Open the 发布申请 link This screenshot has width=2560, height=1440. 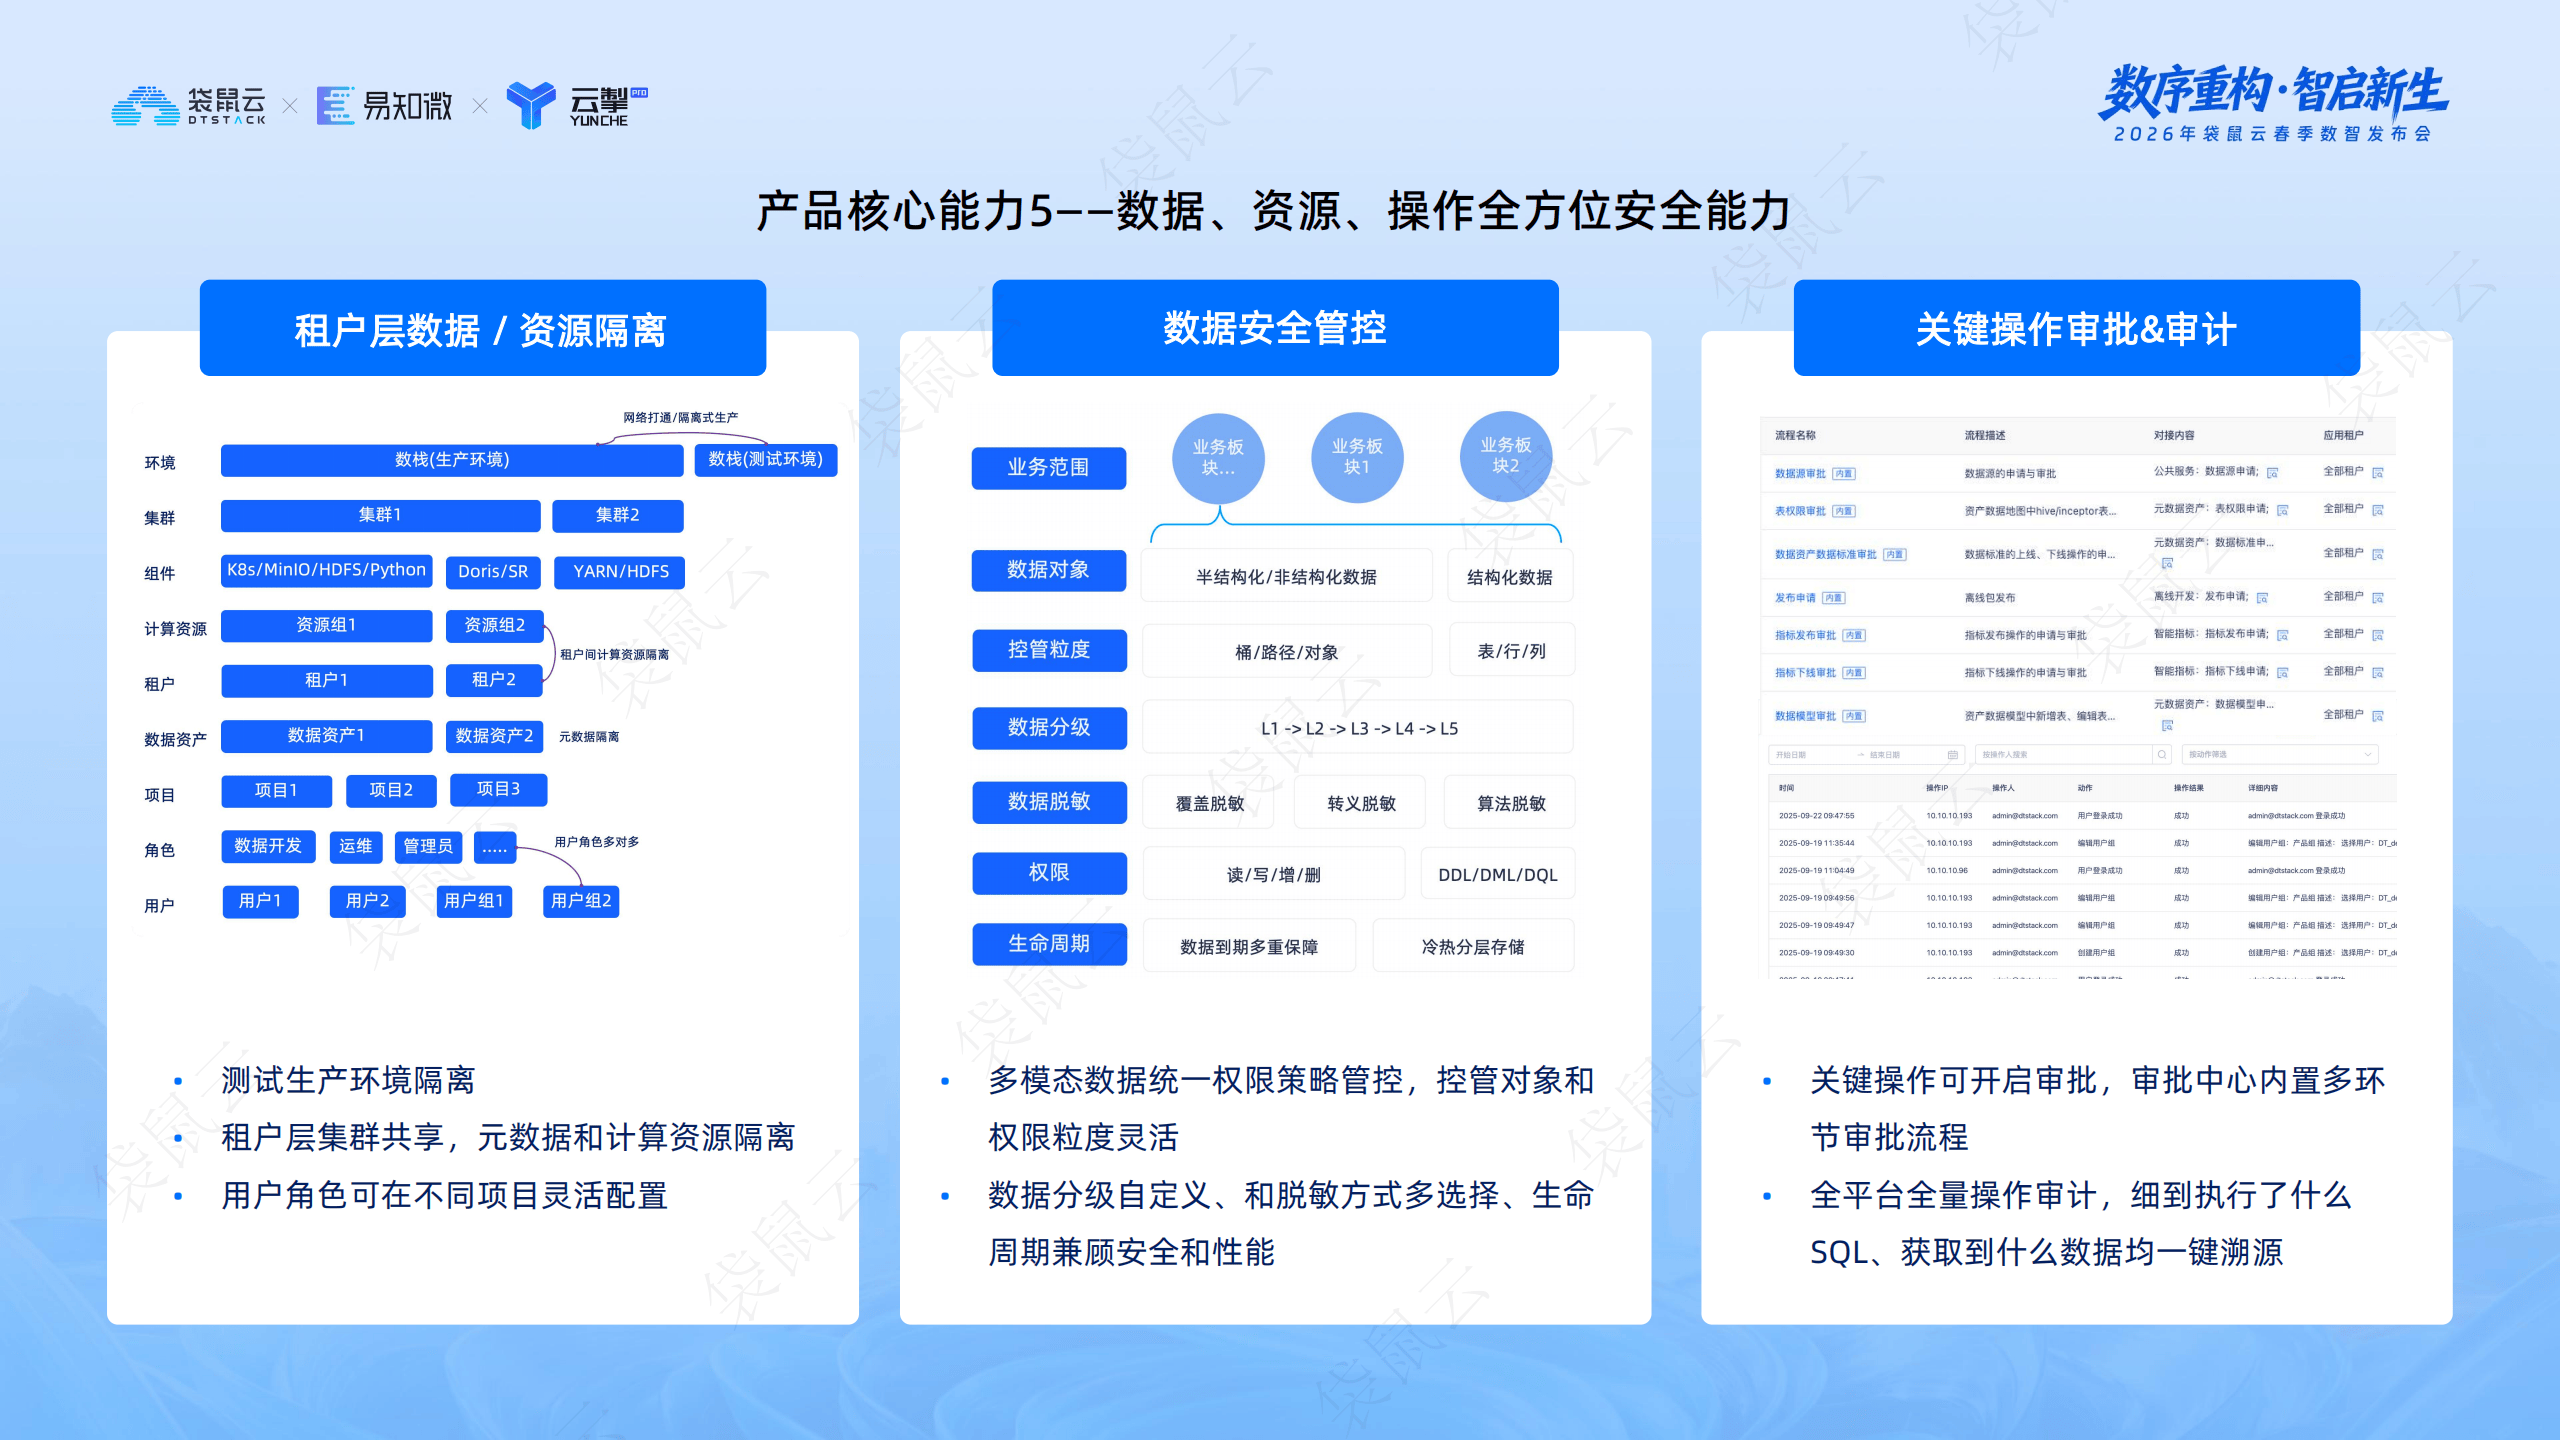(x=1795, y=598)
